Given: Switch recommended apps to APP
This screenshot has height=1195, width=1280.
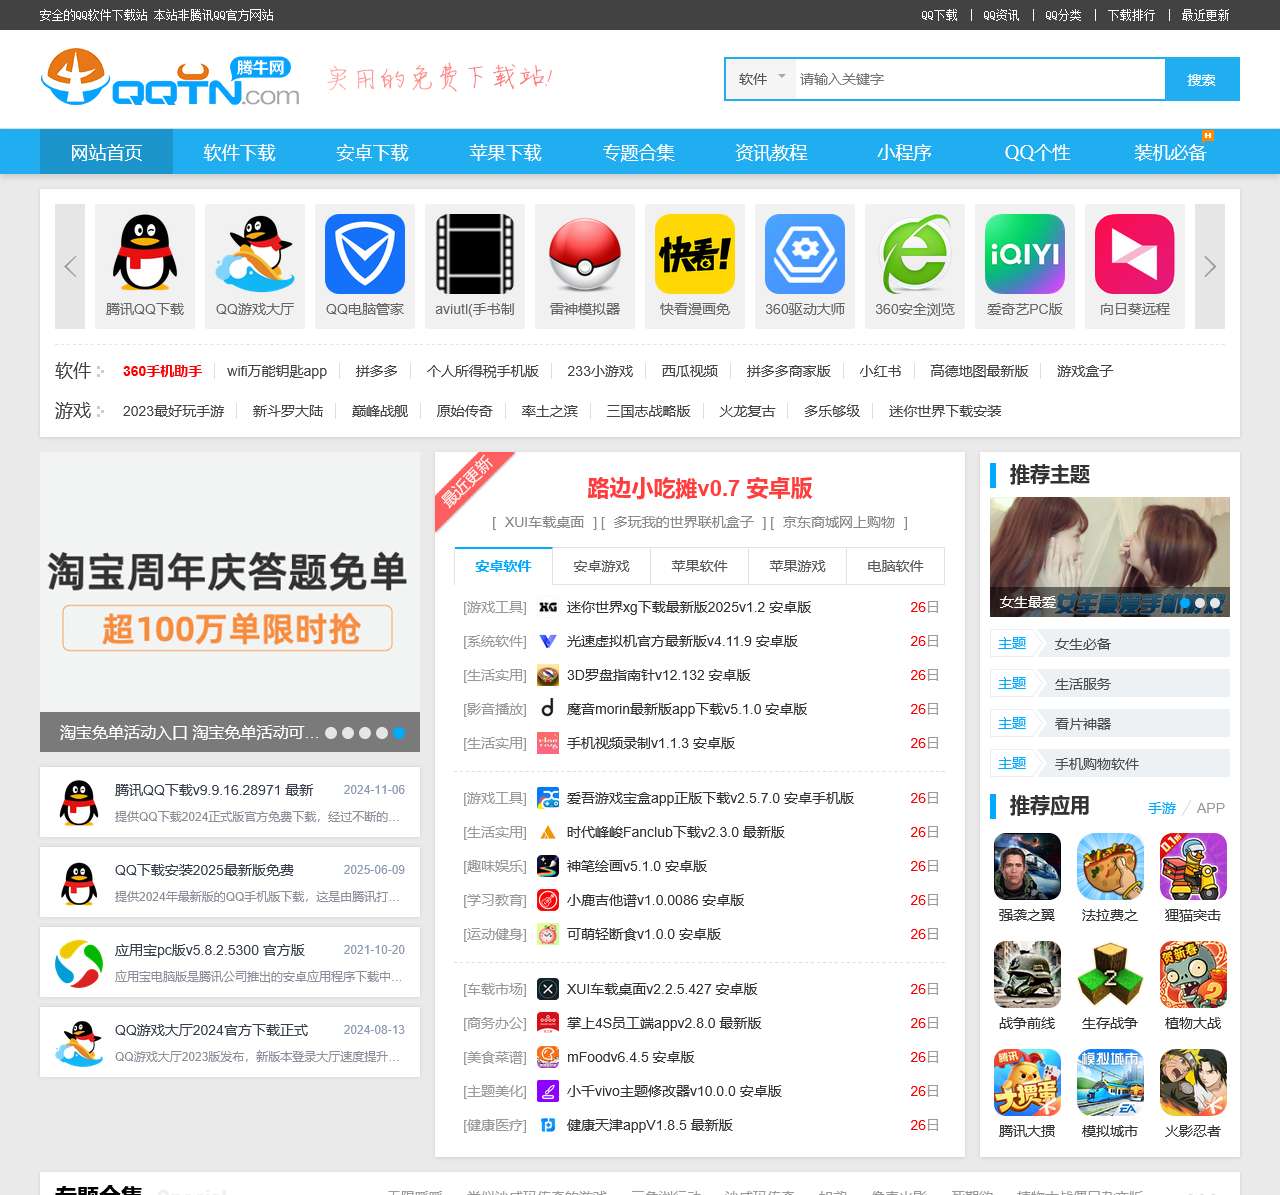Looking at the screenshot, I should (x=1210, y=808).
